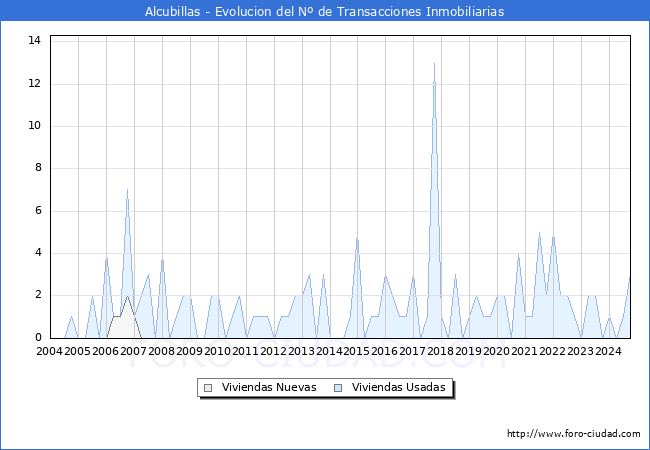Click the x-axis year 2009

click(189, 351)
